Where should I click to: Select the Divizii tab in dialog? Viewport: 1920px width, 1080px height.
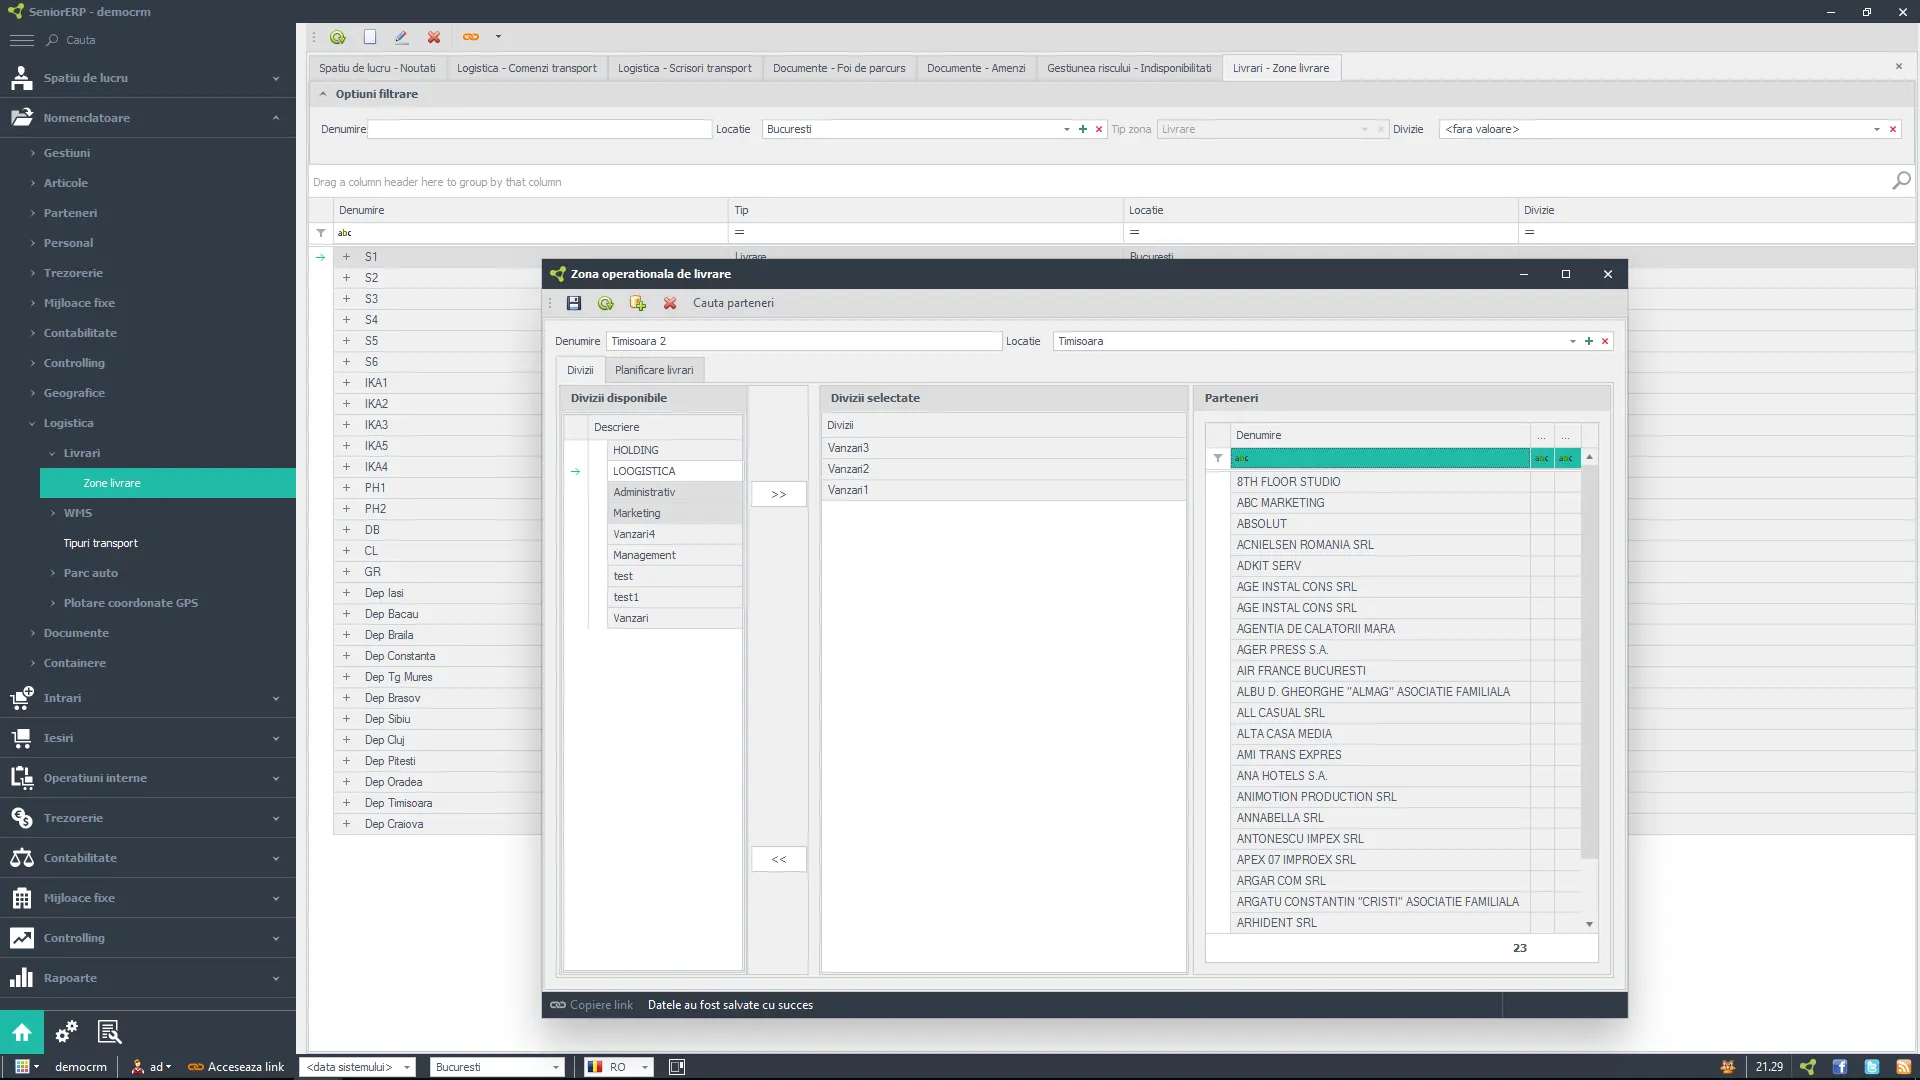click(x=580, y=370)
